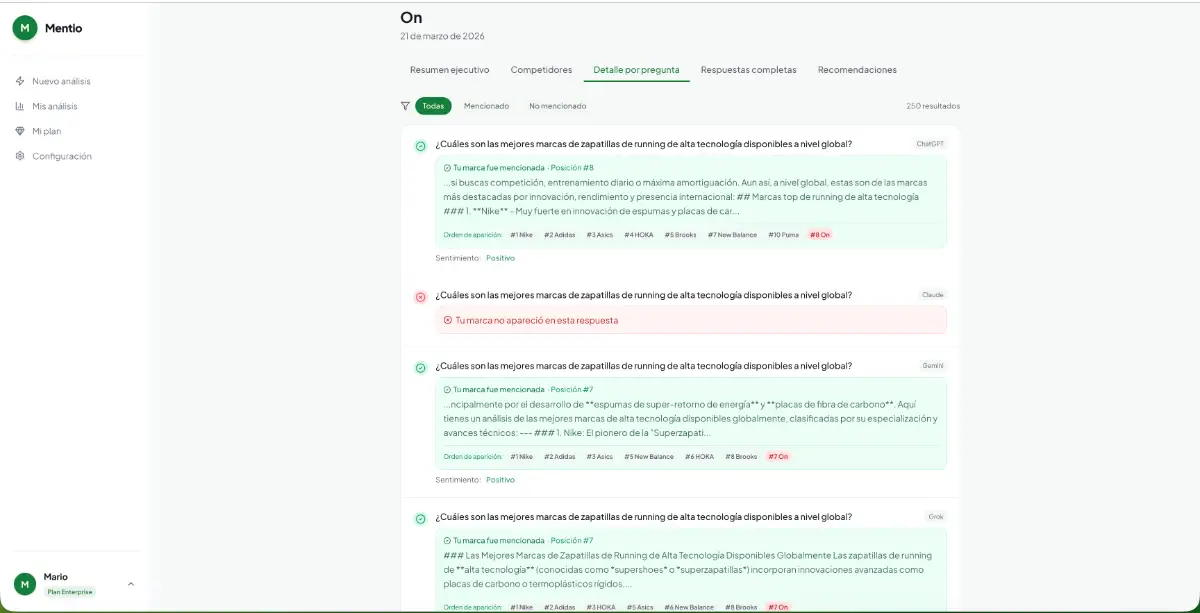Image resolution: width=1200 pixels, height=613 pixels.
Task: Click the Plan Enterprise badge
Action: pyautogui.click(x=70, y=592)
